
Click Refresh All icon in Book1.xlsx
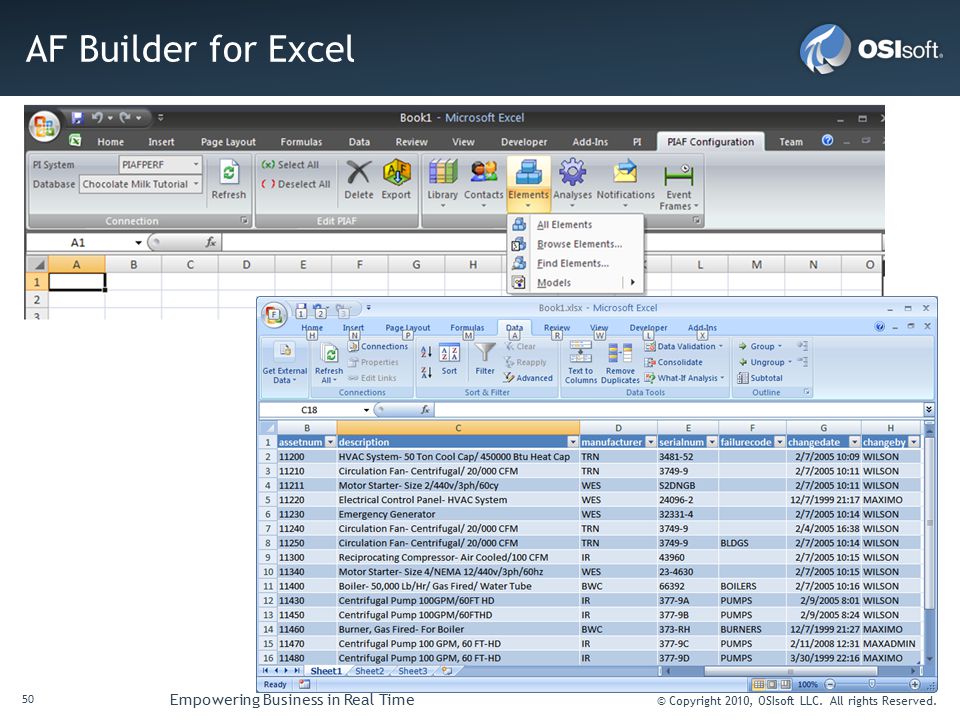click(329, 353)
